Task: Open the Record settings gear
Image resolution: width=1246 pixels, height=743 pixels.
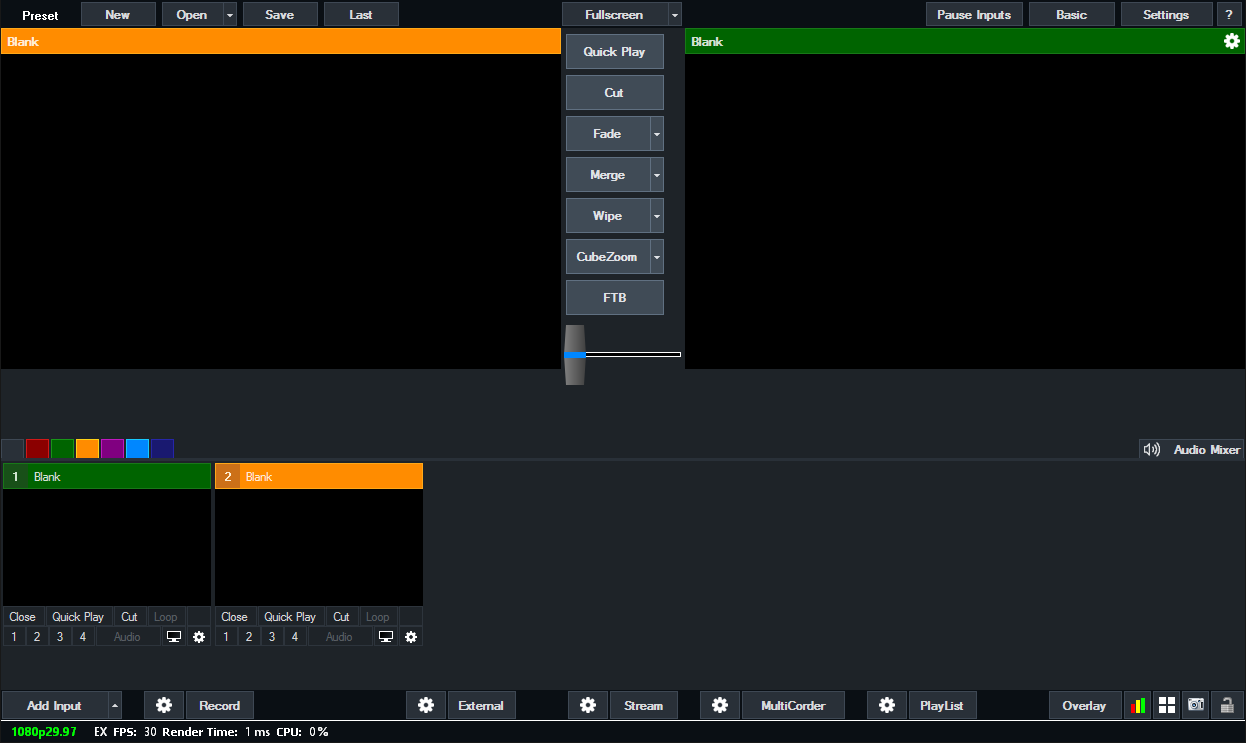Action: click(164, 705)
